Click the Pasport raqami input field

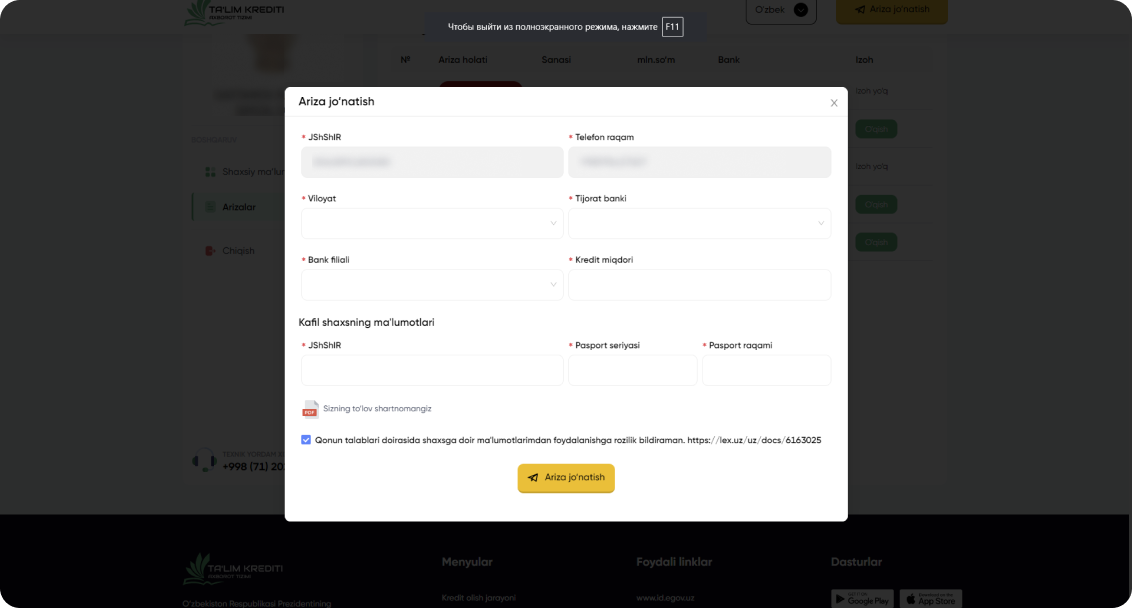(x=767, y=370)
